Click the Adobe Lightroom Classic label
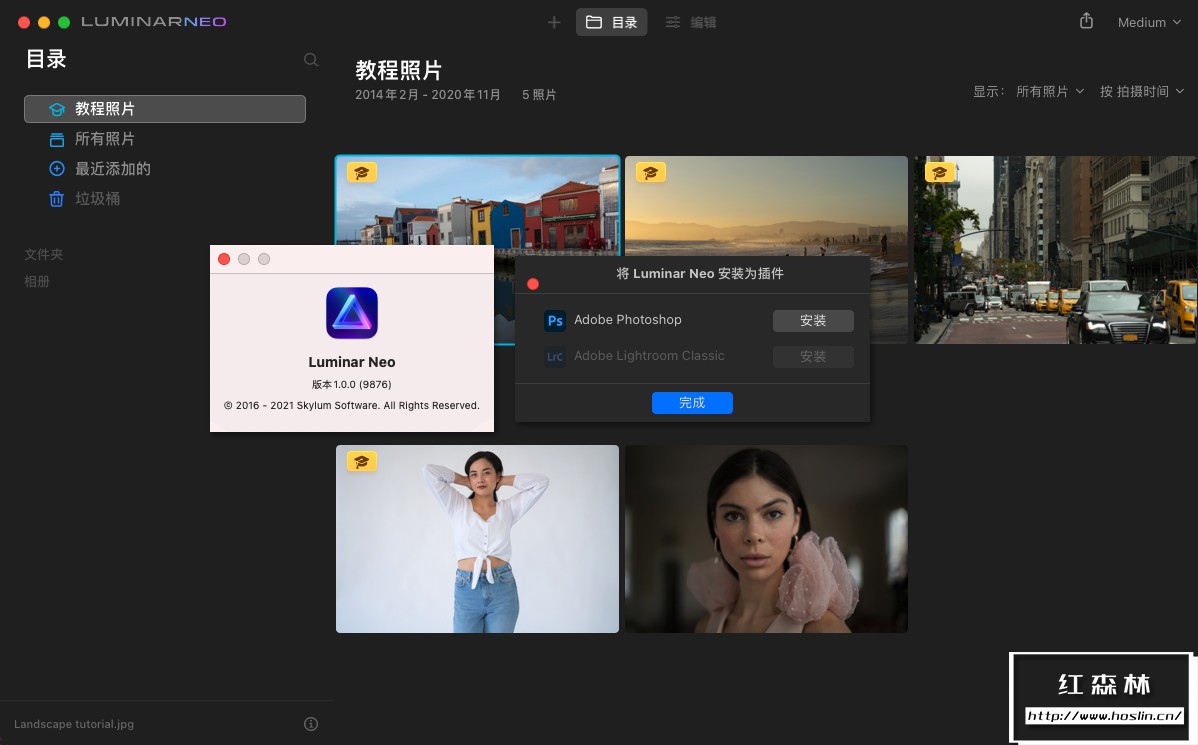The height and width of the screenshot is (745, 1198). pos(649,355)
